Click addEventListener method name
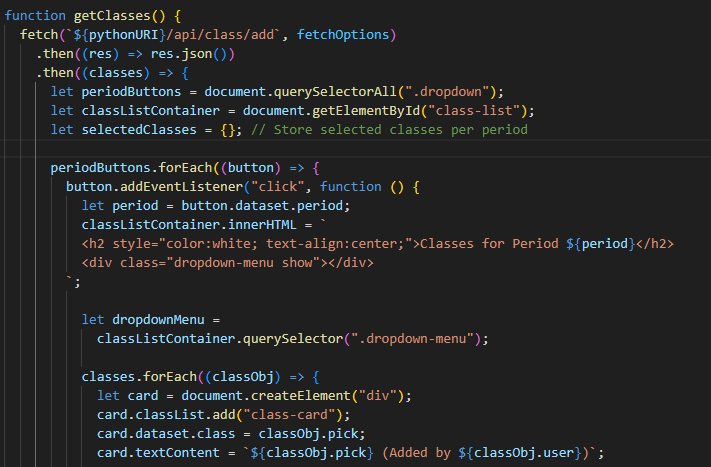711x467 pixels. click(x=181, y=187)
